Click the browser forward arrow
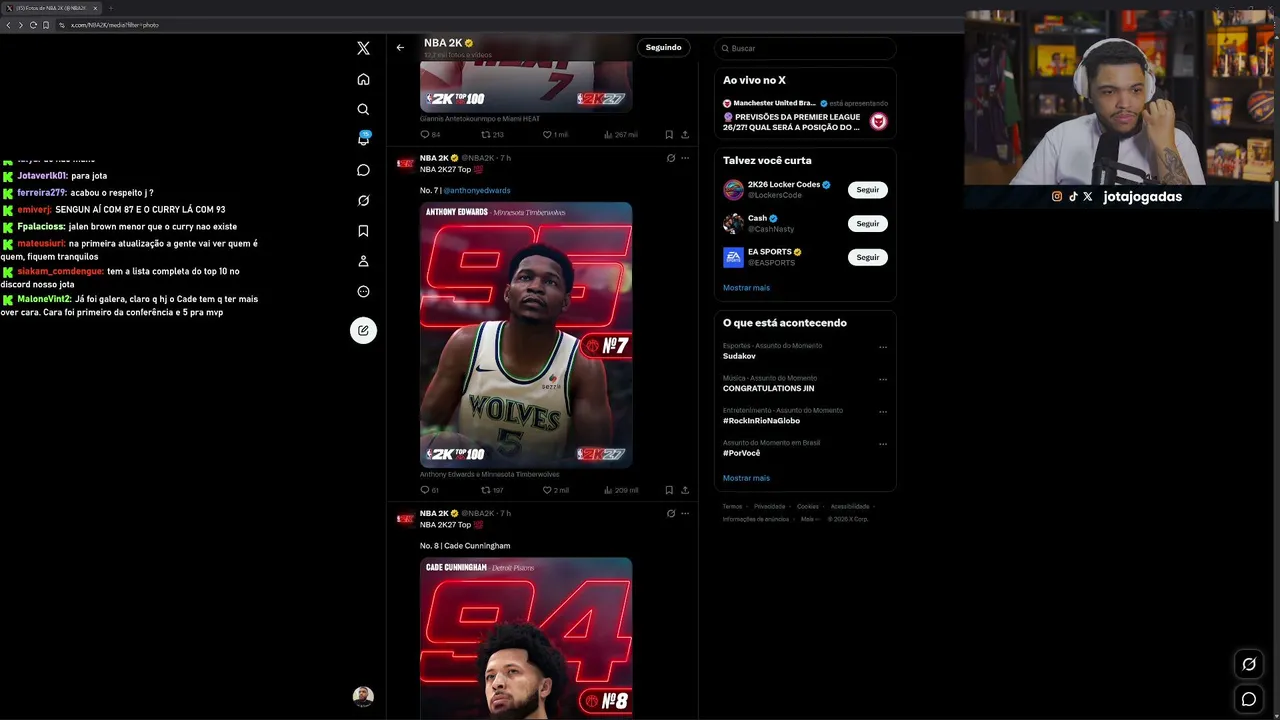The width and height of the screenshot is (1280, 720). pyautogui.click(x=20, y=25)
